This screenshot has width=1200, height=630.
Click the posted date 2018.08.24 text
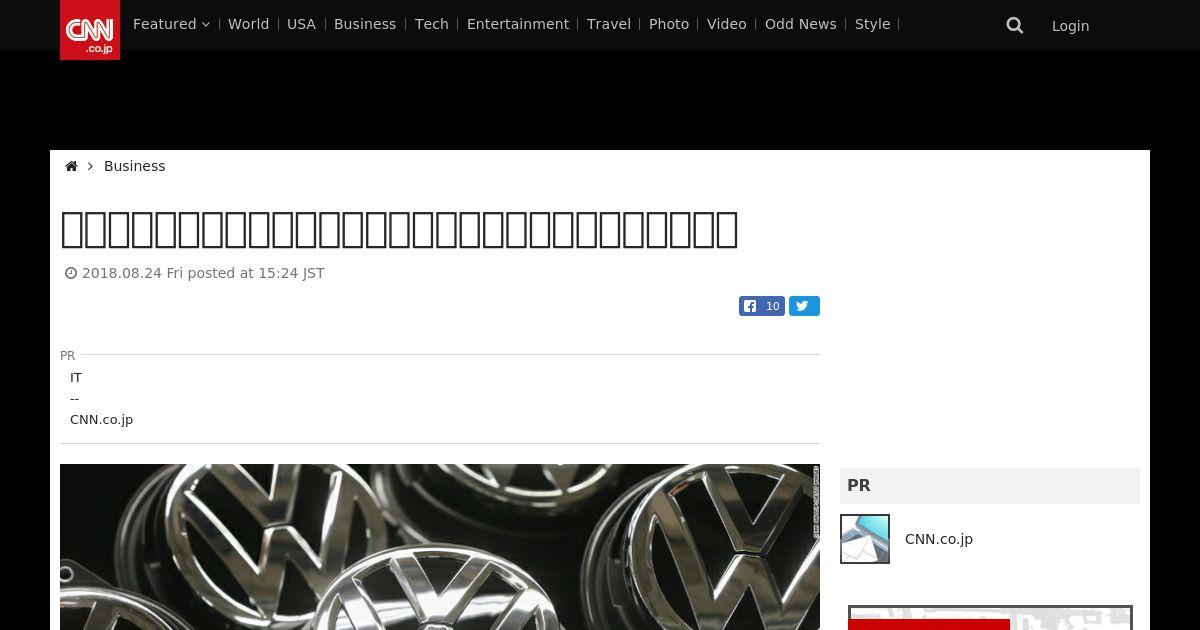coord(203,273)
